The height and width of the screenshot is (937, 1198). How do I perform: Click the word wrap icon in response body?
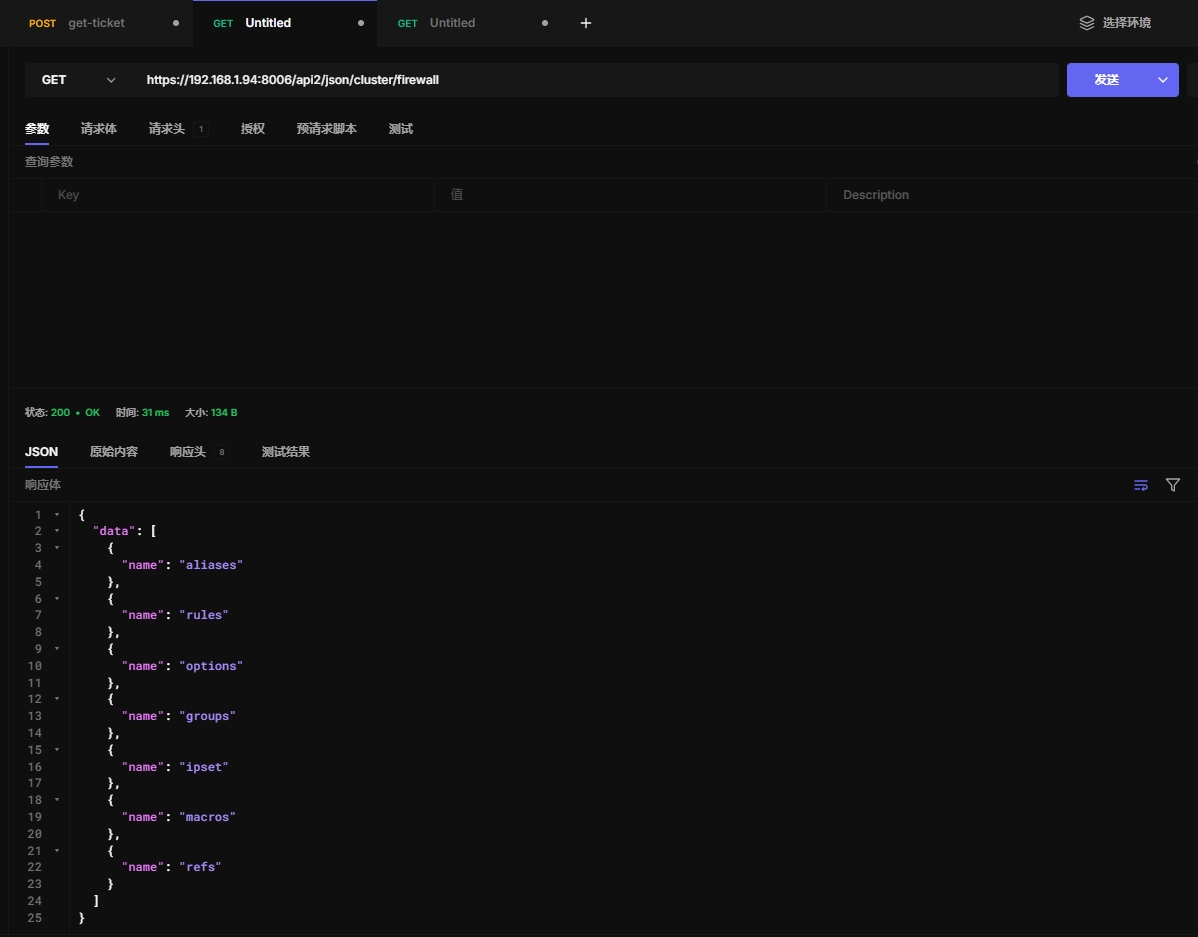[x=1141, y=485]
